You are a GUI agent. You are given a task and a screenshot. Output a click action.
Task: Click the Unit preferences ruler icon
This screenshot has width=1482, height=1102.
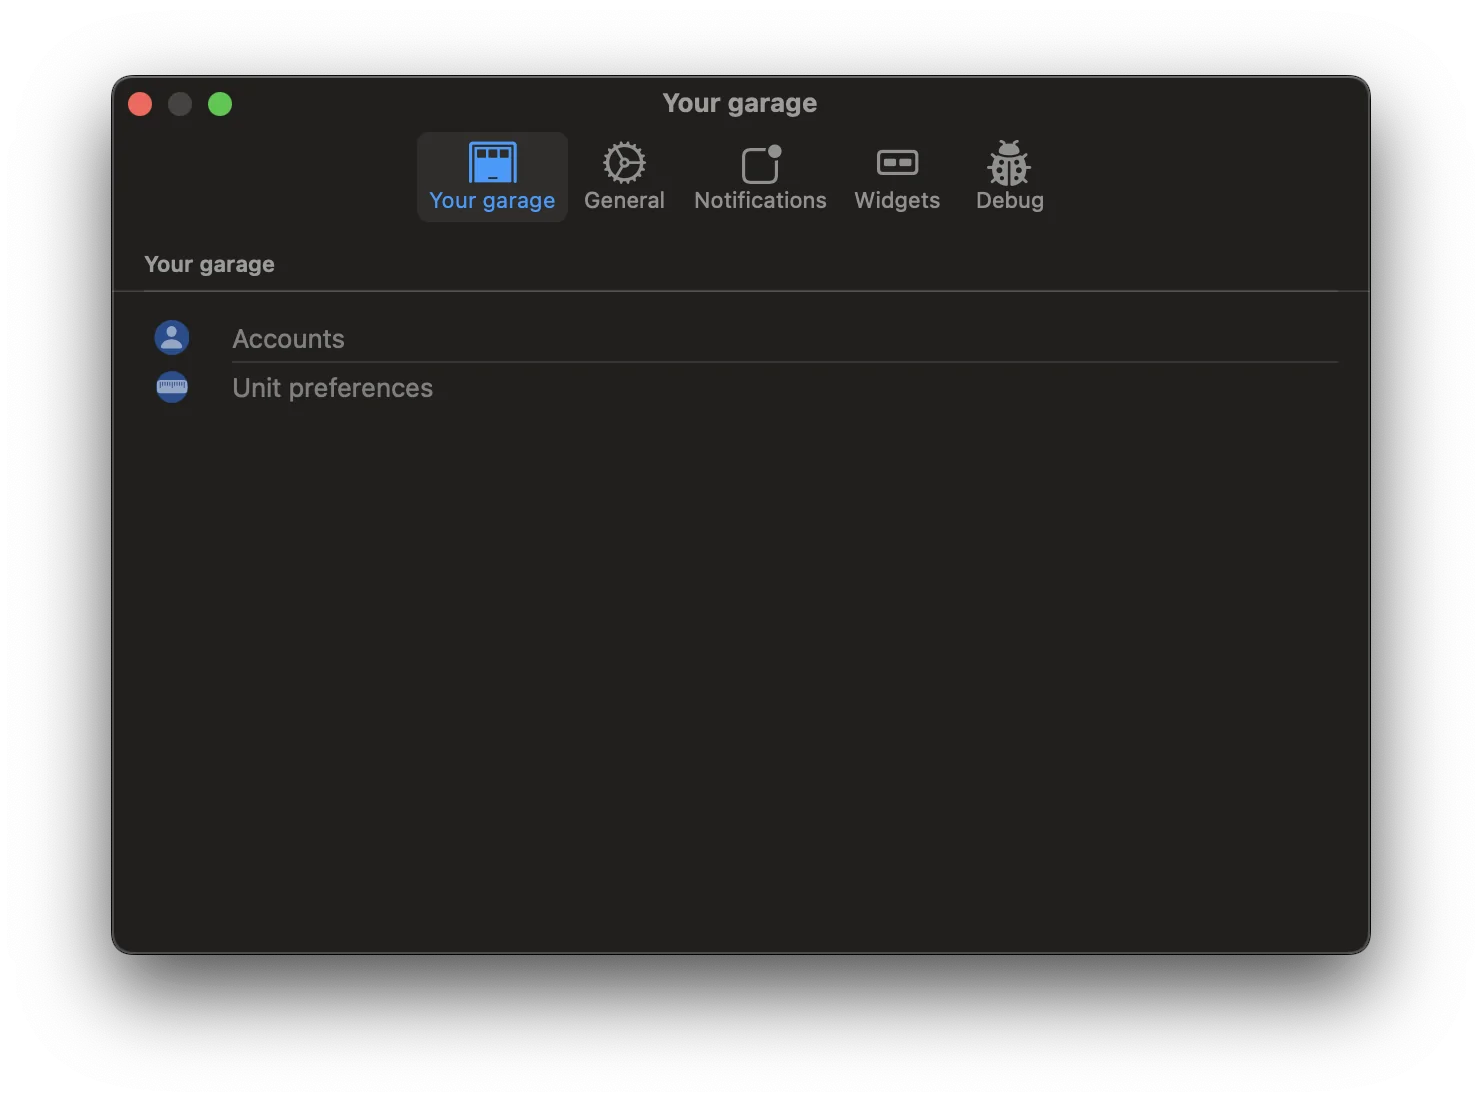coord(172,387)
